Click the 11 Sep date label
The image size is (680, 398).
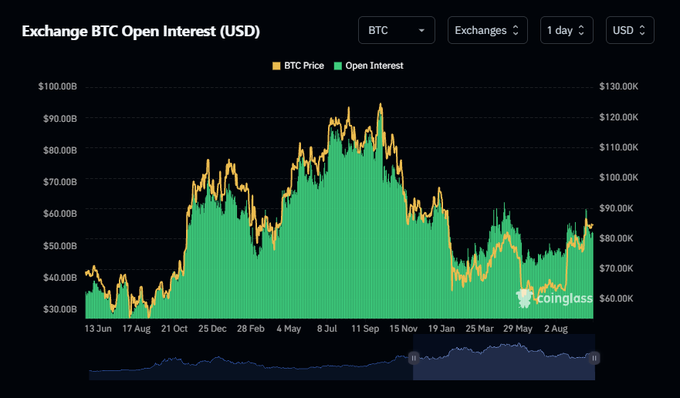(x=365, y=329)
